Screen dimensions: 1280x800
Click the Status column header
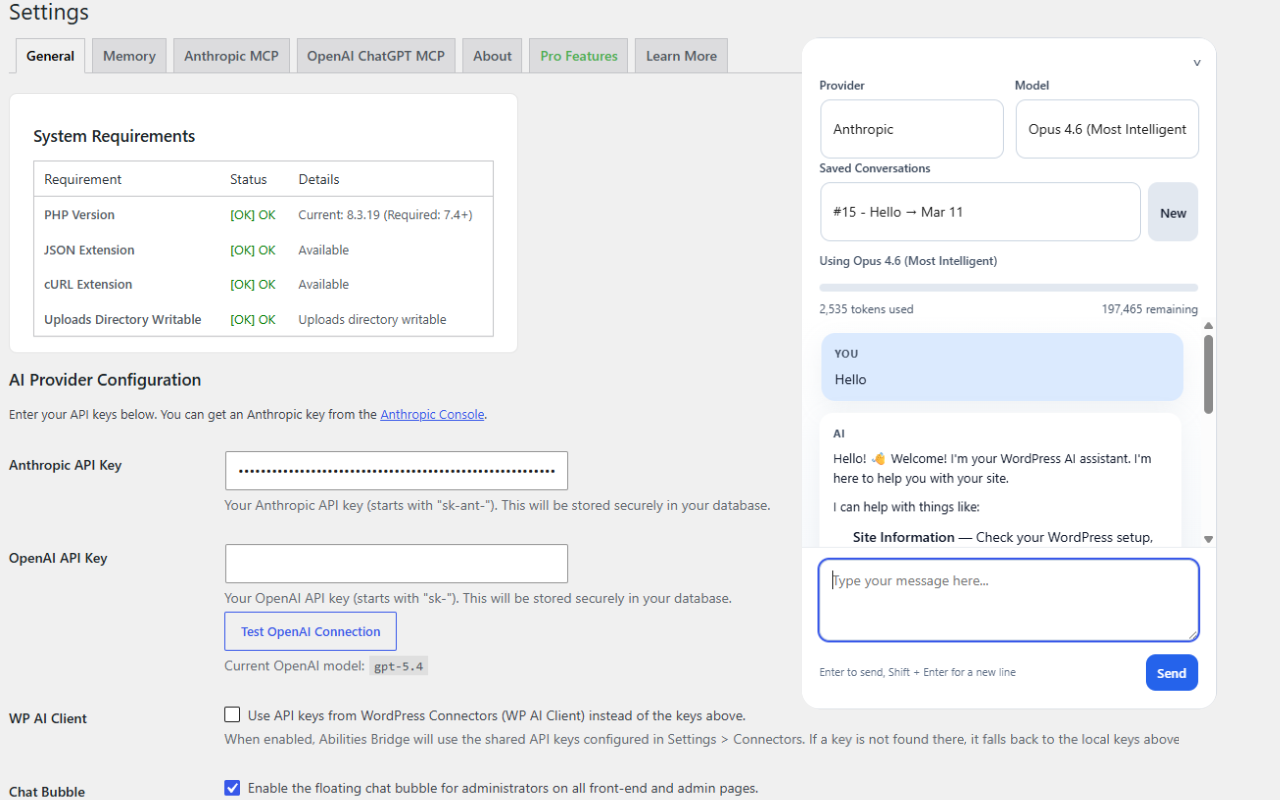tap(248, 180)
